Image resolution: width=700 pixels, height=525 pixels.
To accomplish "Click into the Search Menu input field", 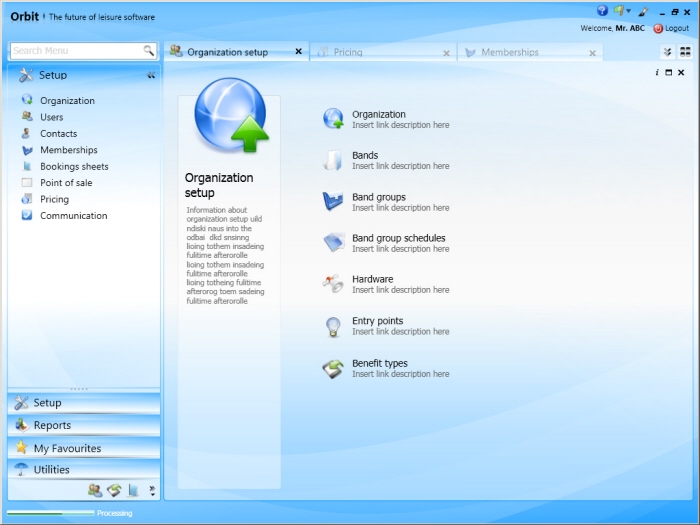I will [x=75, y=51].
